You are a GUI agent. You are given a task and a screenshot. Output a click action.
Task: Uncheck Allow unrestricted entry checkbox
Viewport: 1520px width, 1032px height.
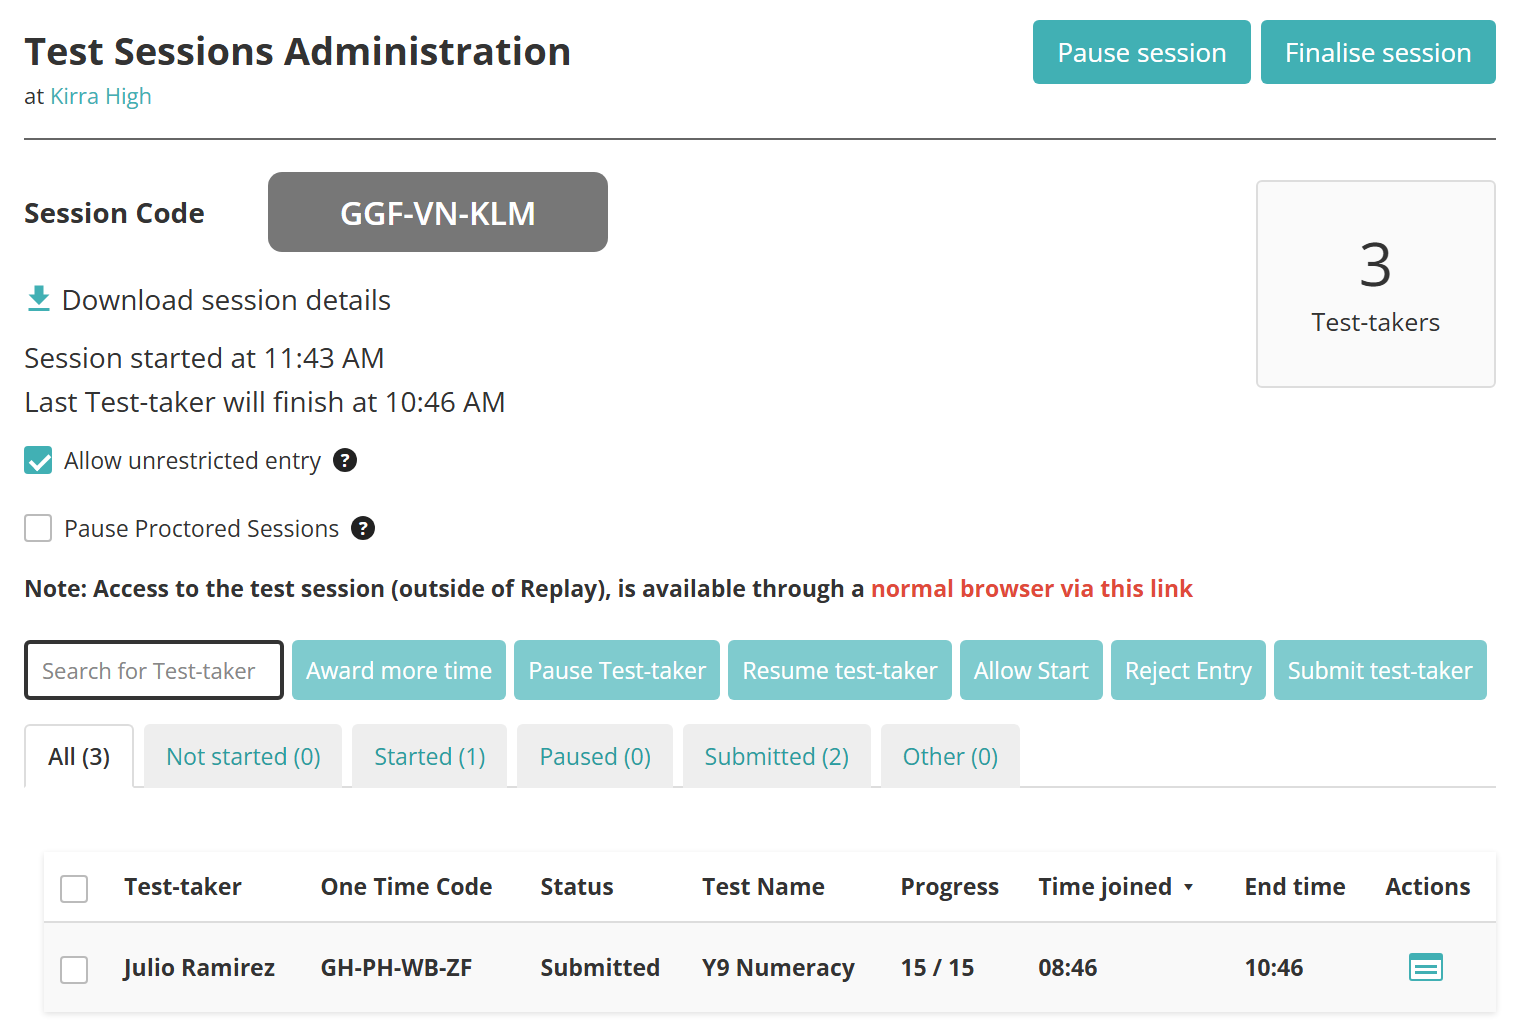(38, 460)
